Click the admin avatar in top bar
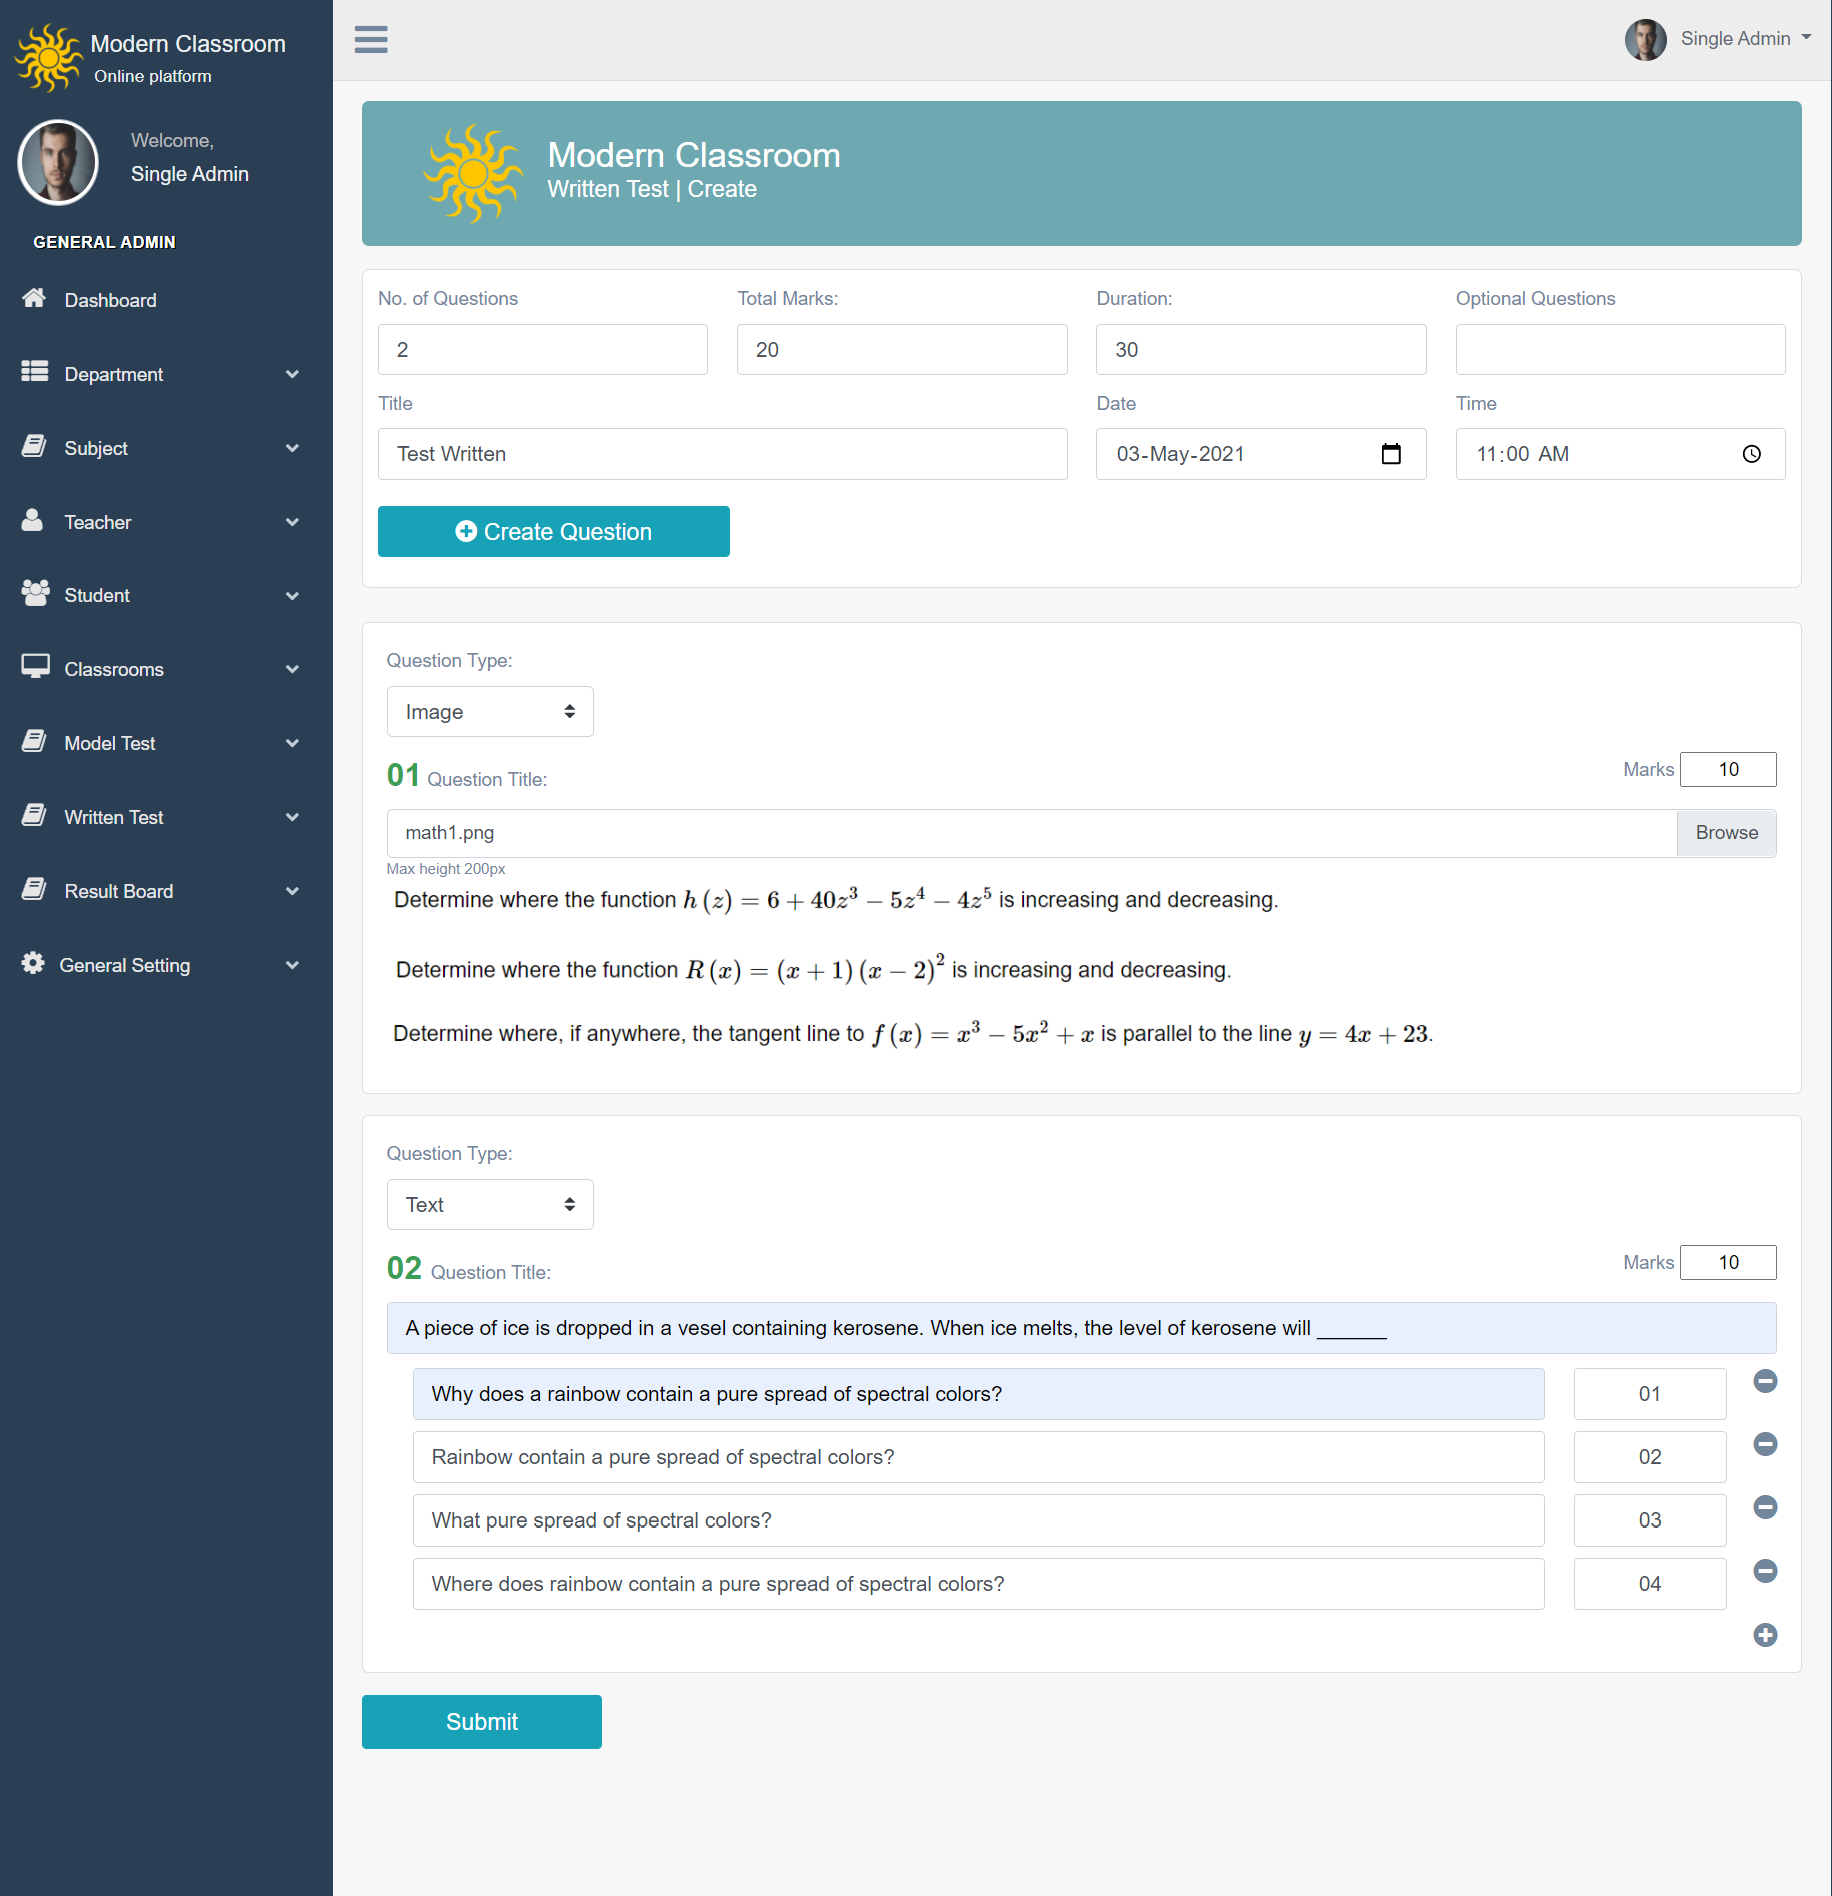This screenshot has width=1832, height=1896. click(x=1645, y=40)
